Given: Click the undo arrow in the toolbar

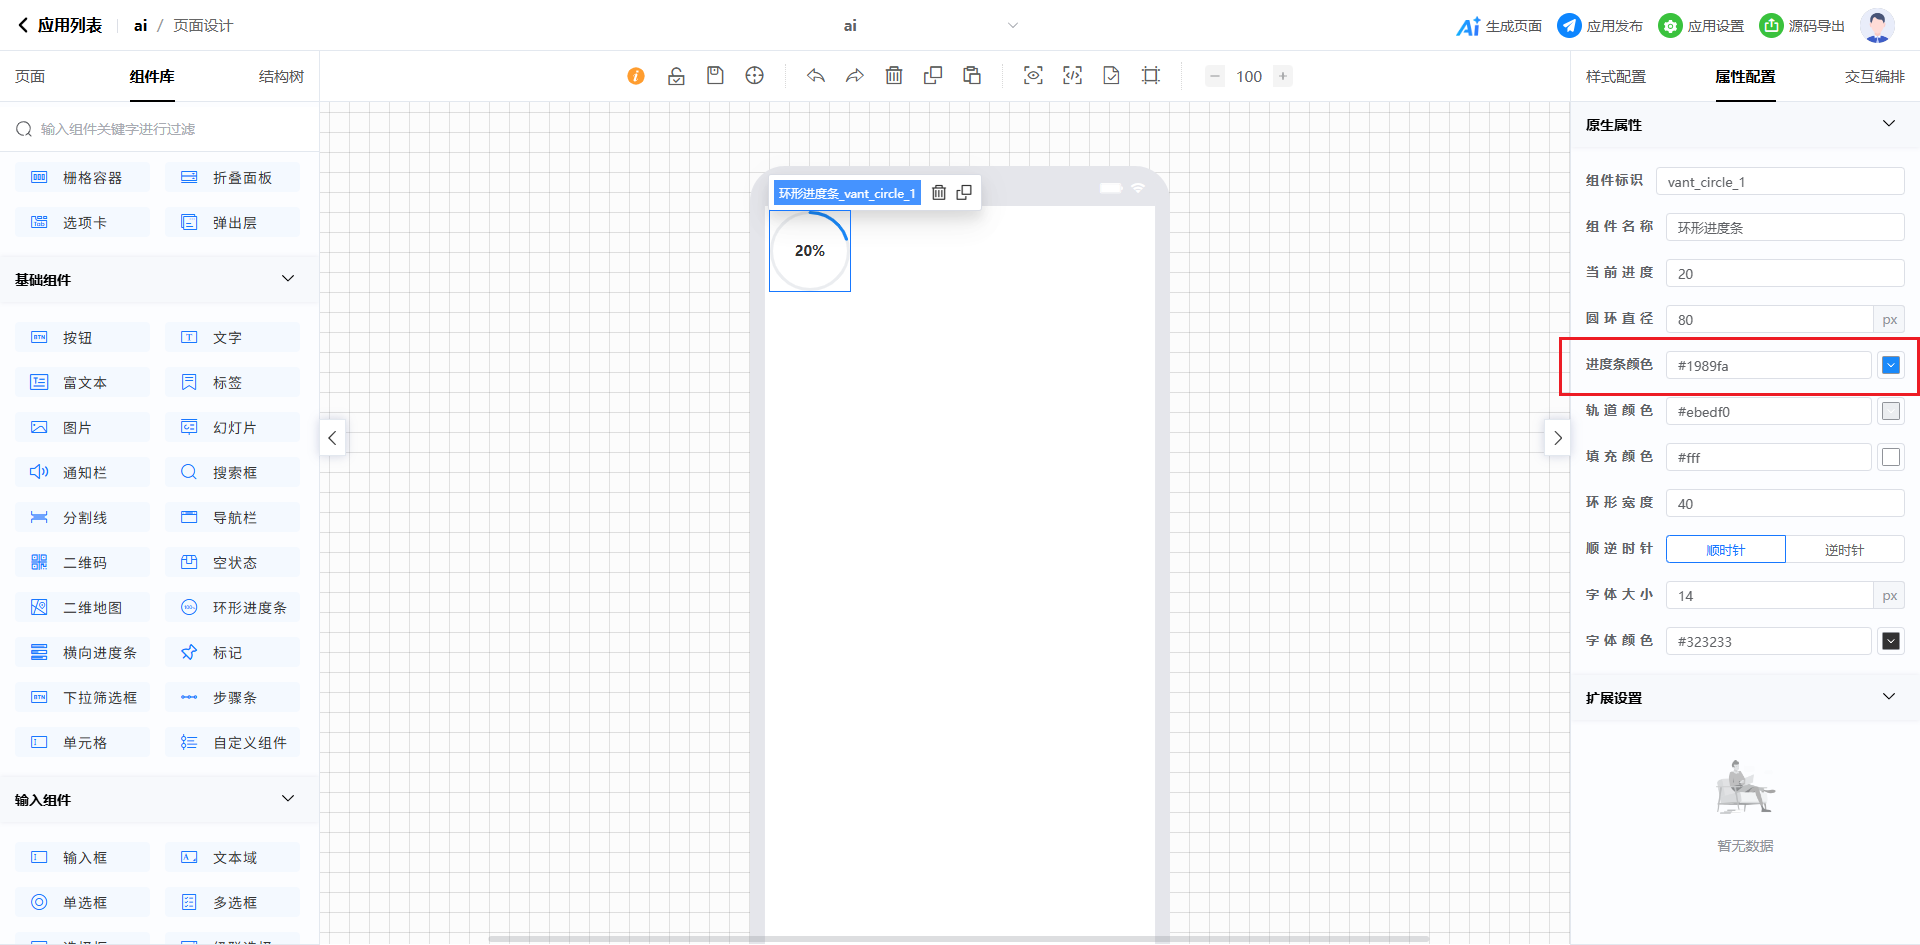Looking at the screenshot, I should (816, 76).
